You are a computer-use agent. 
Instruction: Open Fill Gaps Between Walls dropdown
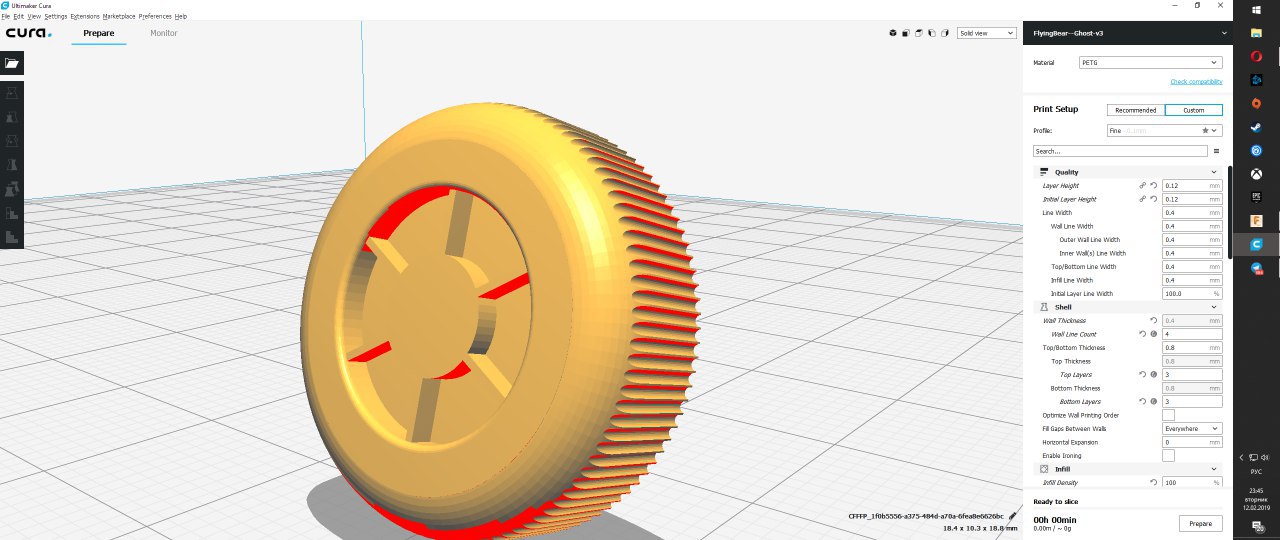point(1192,428)
